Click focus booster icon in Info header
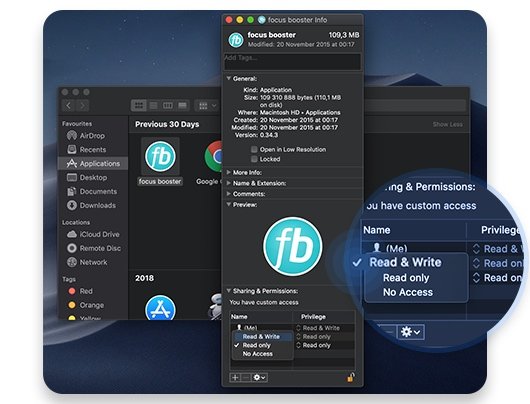Screen dimensions: 530x404 (x=236, y=40)
